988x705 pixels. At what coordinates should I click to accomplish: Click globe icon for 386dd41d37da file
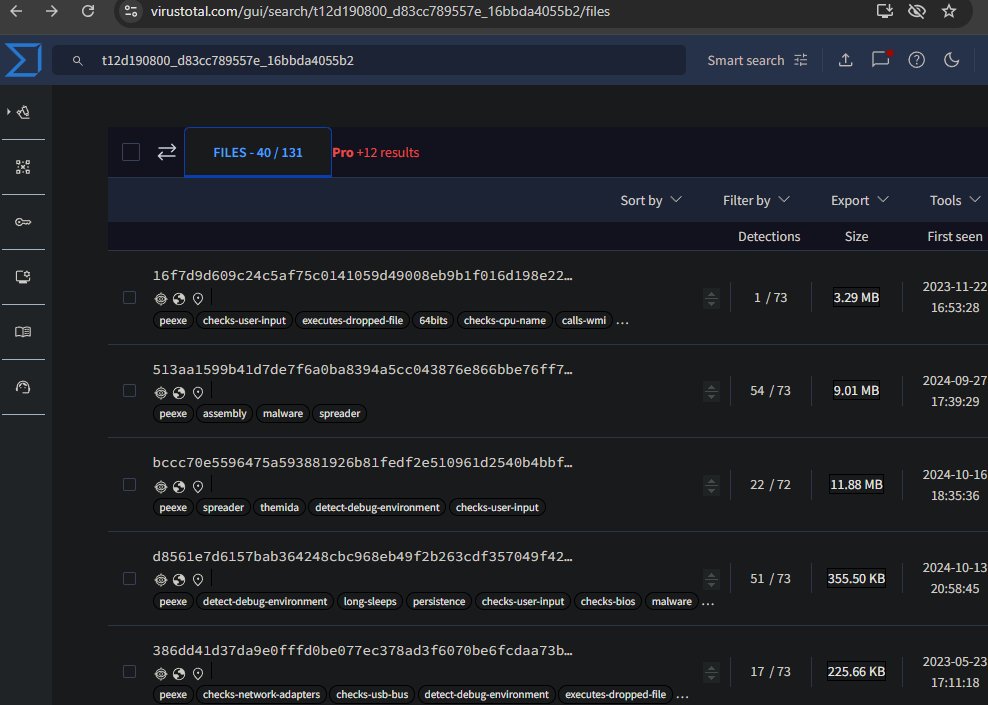(x=179, y=673)
